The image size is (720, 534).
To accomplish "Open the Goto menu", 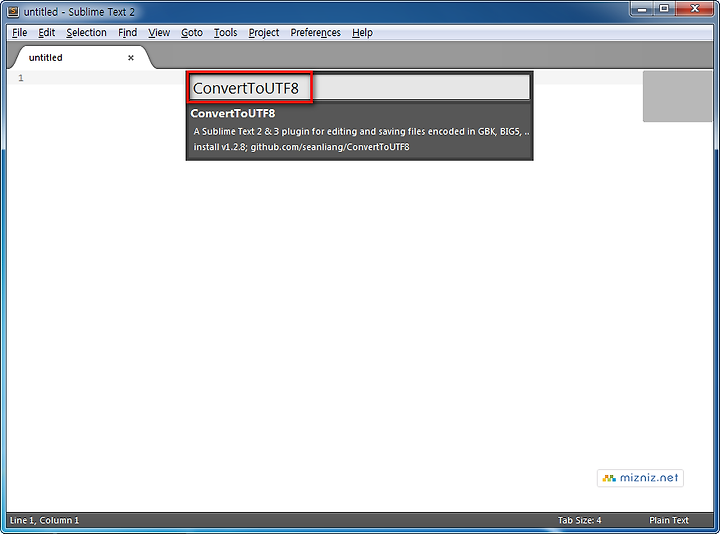I will coord(191,33).
